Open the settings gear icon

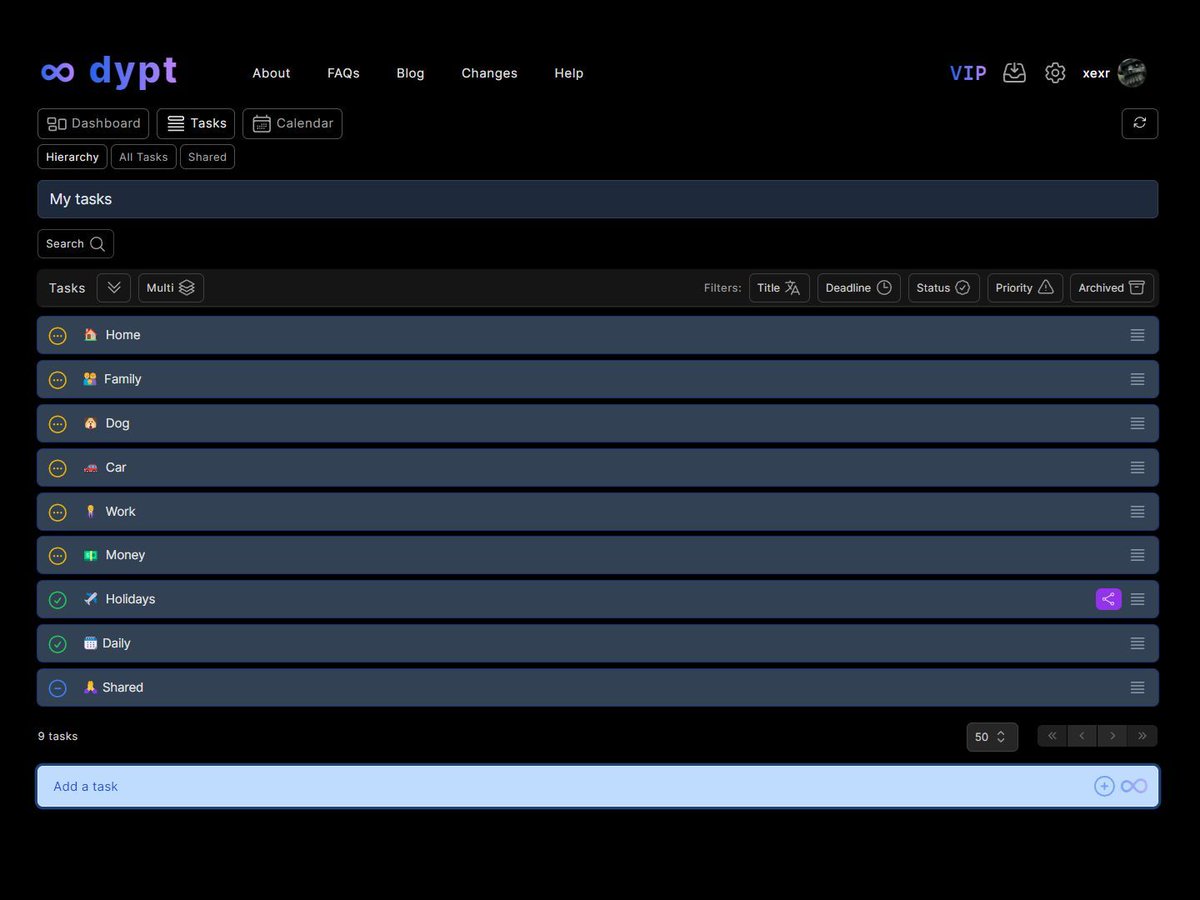(x=1055, y=73)
